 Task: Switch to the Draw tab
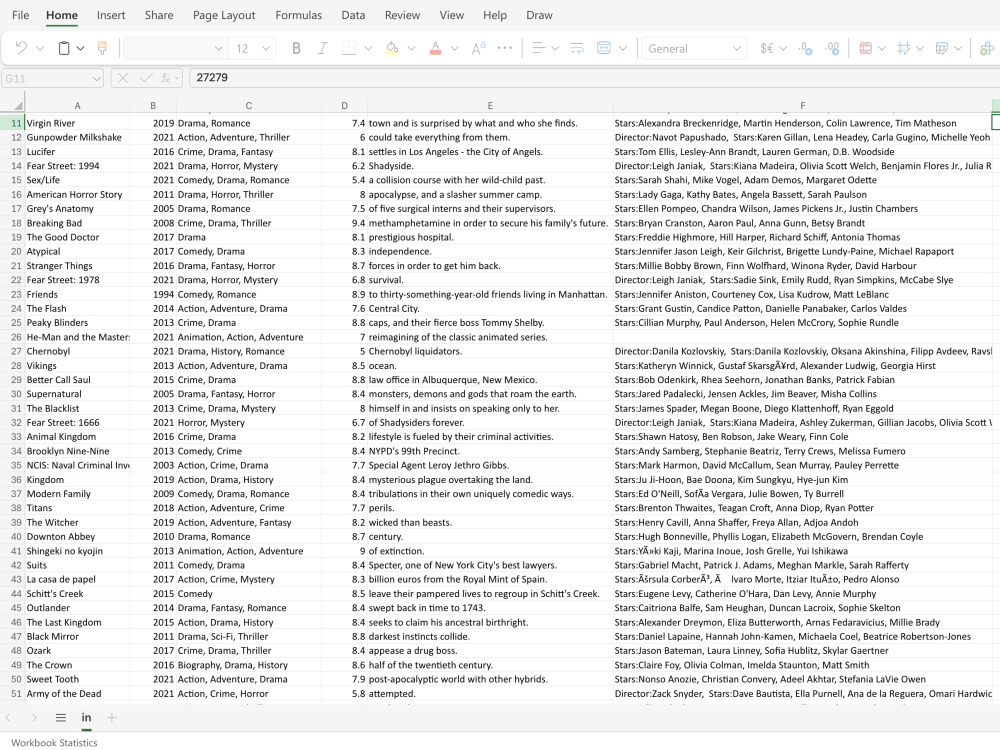click(539, 15)
